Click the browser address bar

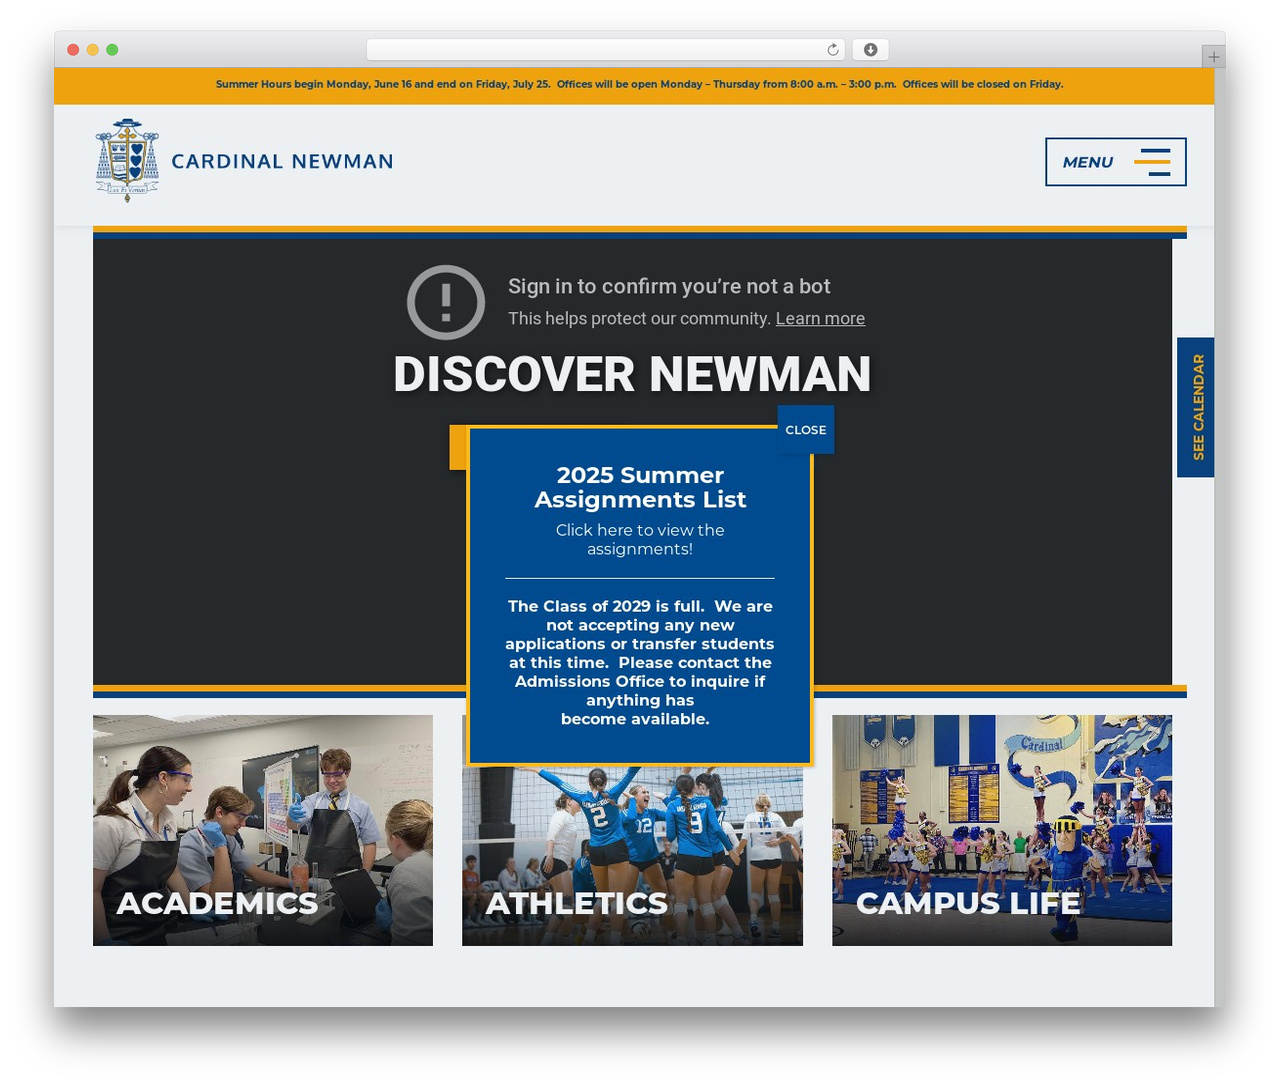coord(605,50)
